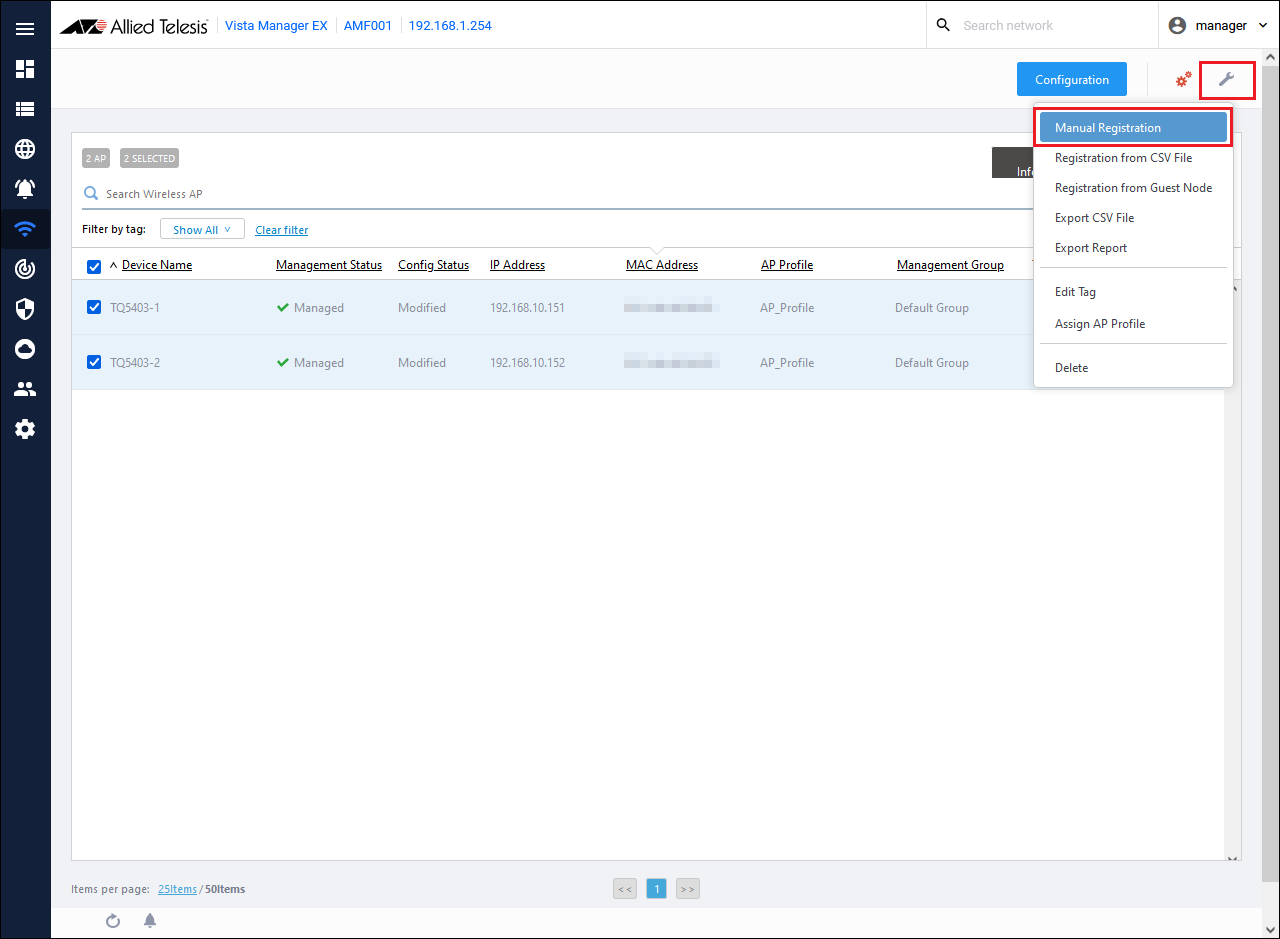The height and width of the screenshot is (939, 1280).
Task: Open the alarm bell sidebar icon
Action: 25,189
